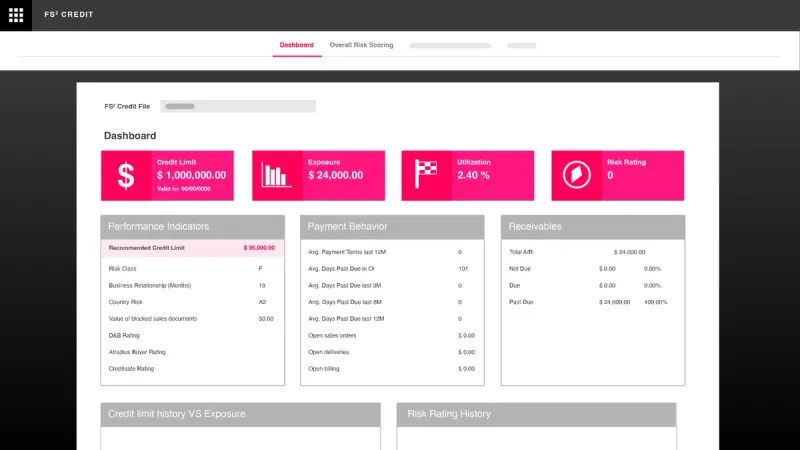Viewport: 800px width, 450px height.
Task: Click the Total A/R amount $ 24,000.00
Action: (x=629, y=252)
